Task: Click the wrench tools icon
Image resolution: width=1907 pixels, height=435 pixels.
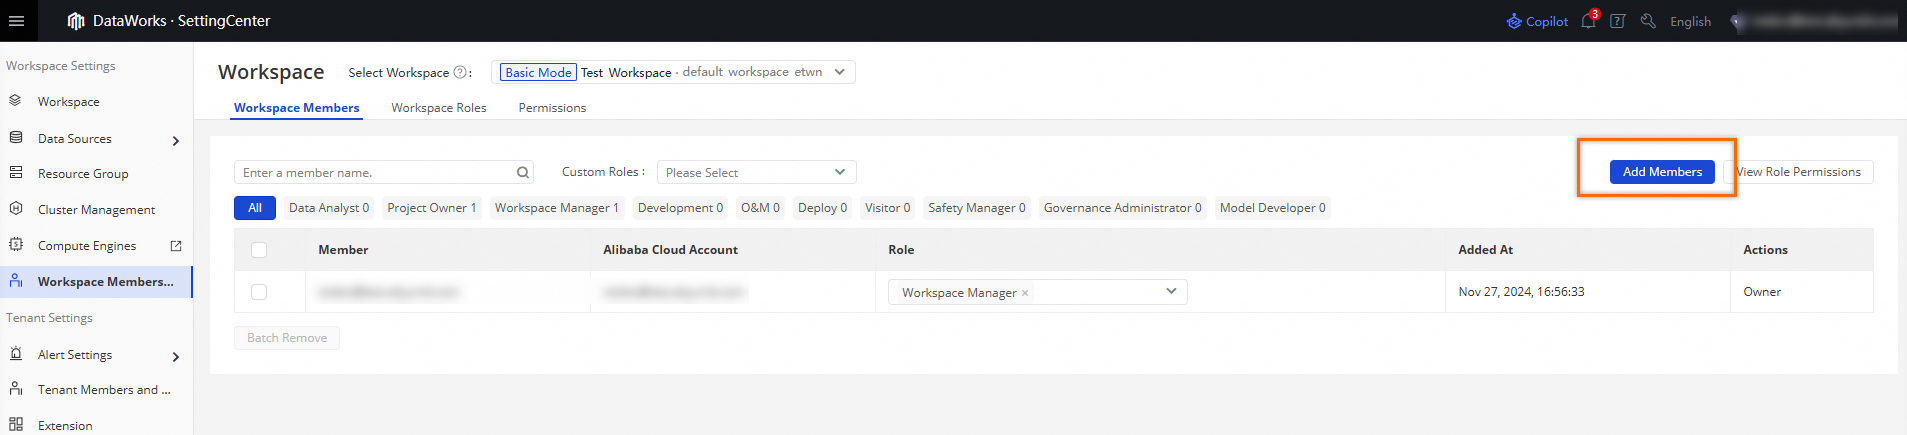Action: tap(1648, 21)
